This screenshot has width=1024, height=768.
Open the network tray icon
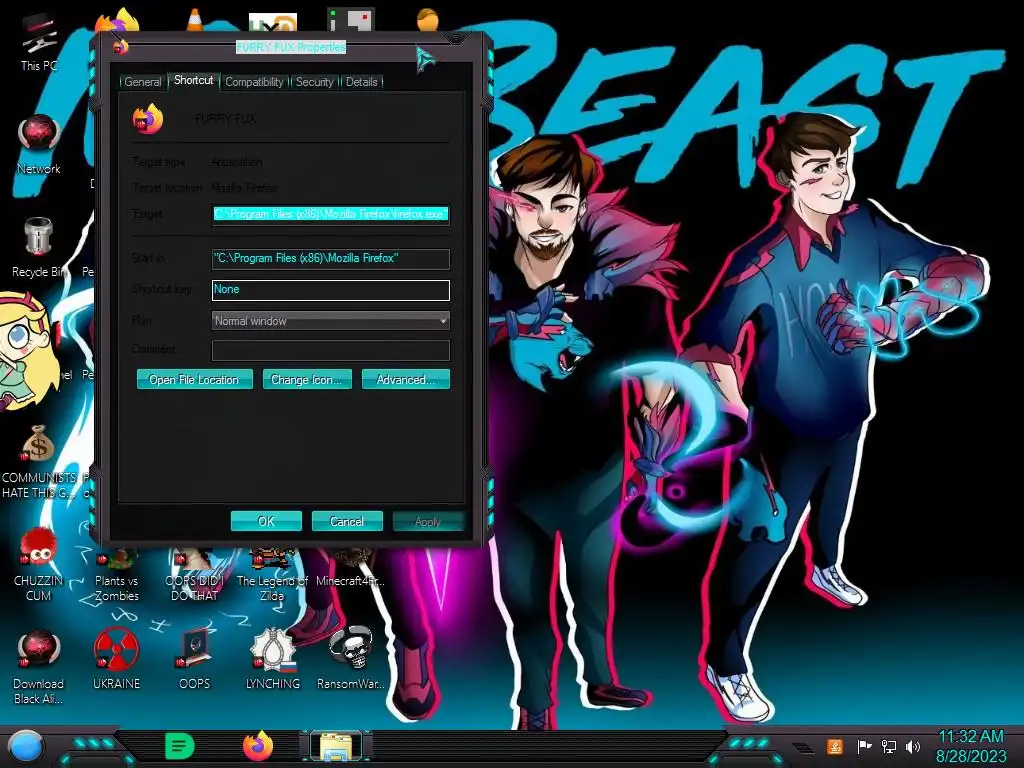(x=888, y=746)
